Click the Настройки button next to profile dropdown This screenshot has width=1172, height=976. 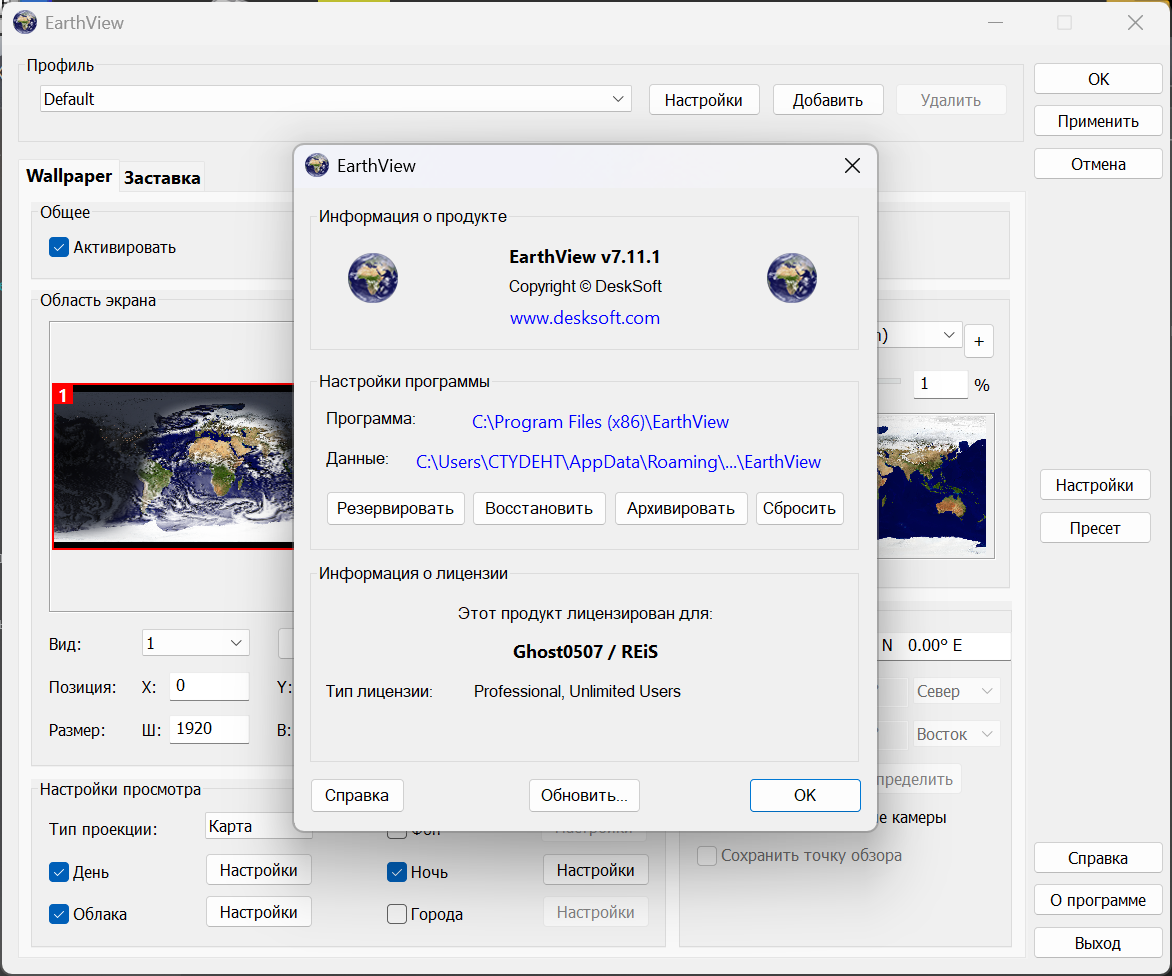click(x=703, y=100)
